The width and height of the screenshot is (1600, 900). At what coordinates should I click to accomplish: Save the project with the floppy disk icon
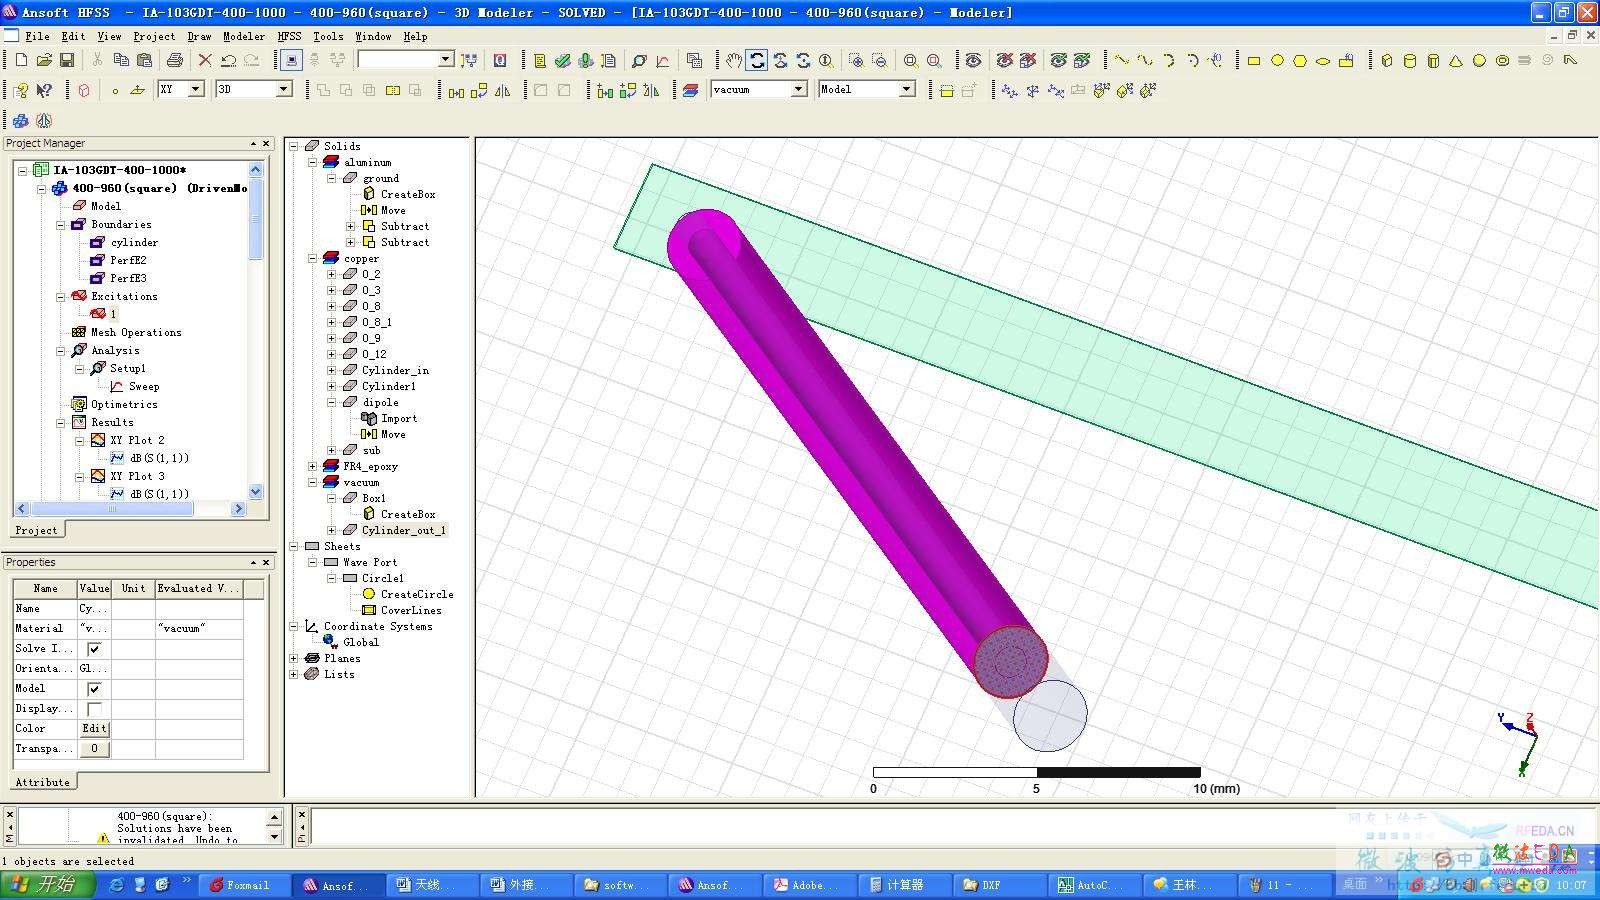point(67,60)
